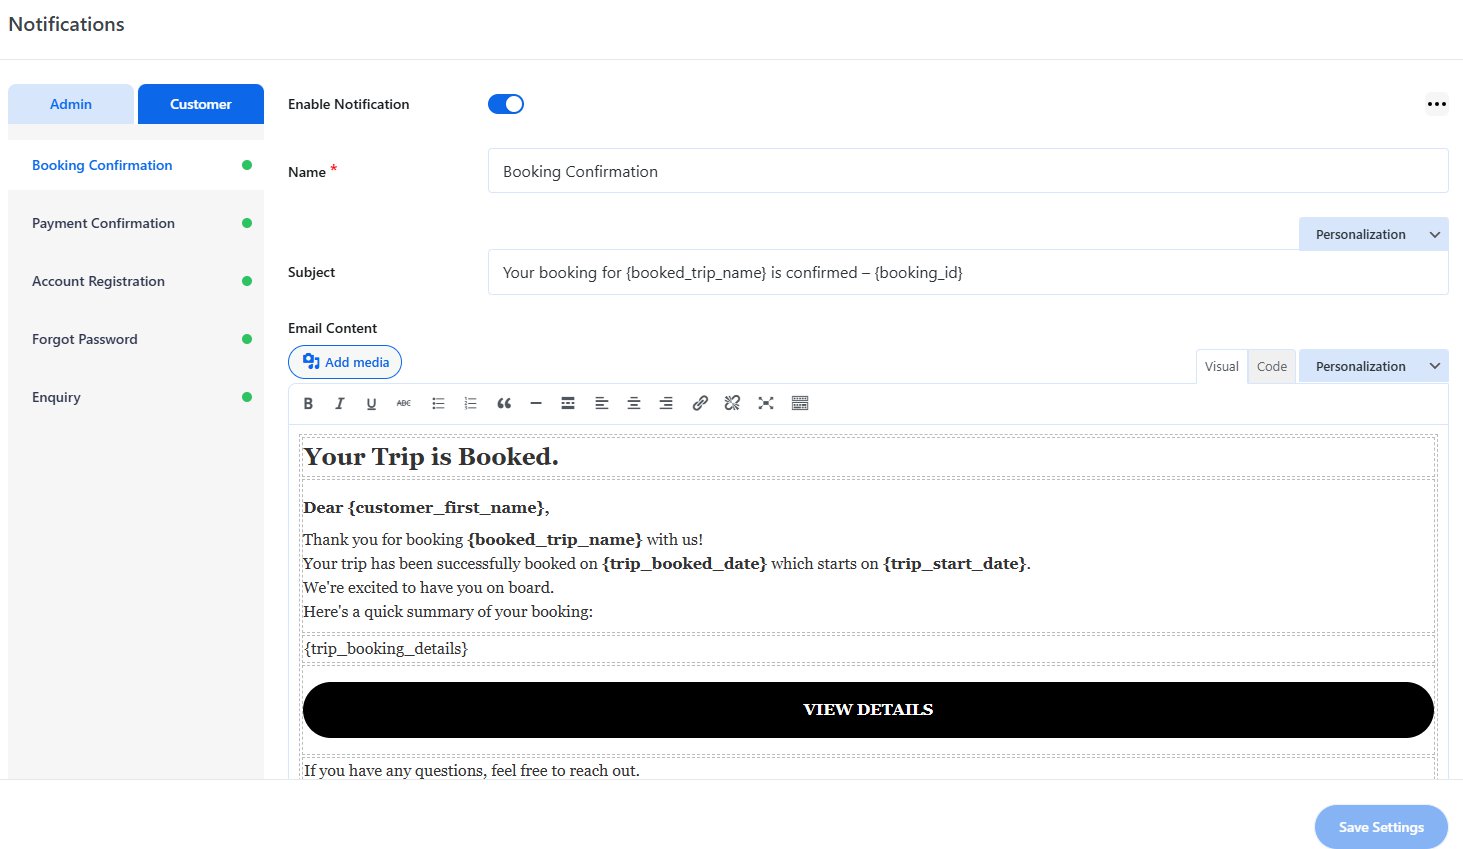Click the Add media button
1463x849 pixels.
344,362
